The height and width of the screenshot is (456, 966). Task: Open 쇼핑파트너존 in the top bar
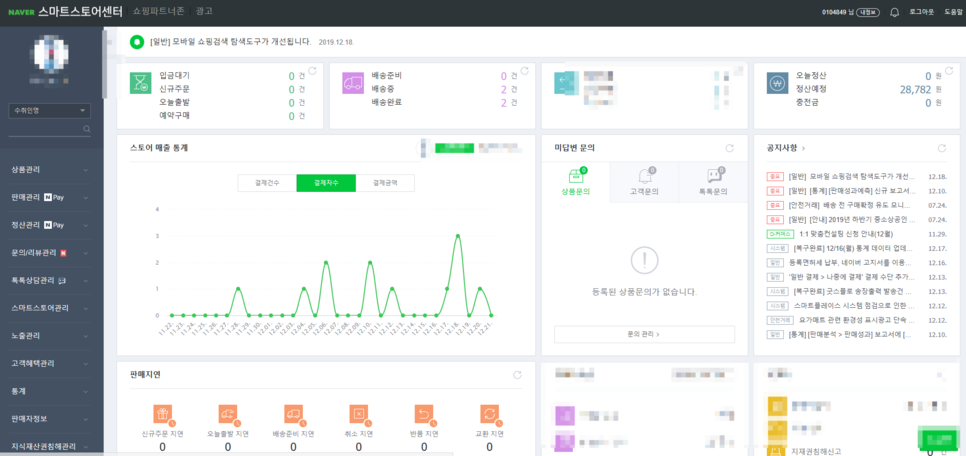159,12
